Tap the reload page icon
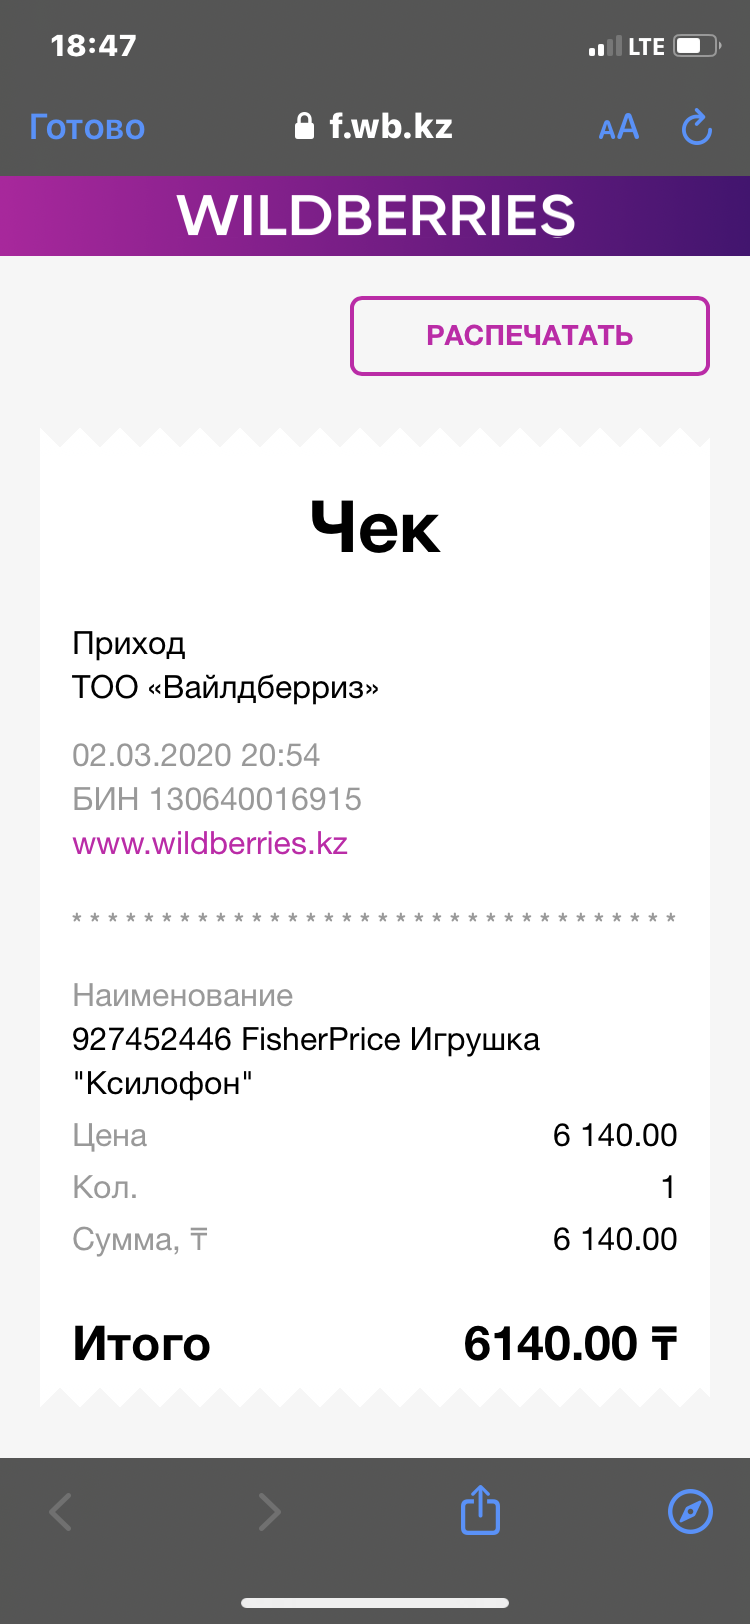The image size is (750, 1624). pos(696,128)
